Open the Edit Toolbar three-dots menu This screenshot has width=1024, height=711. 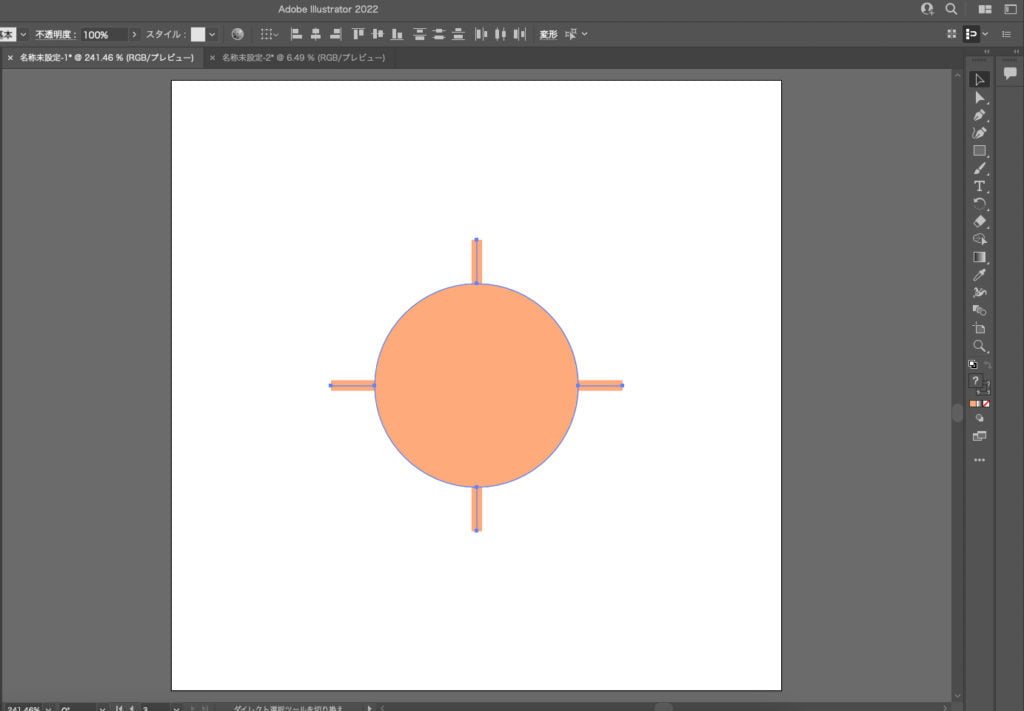[979, 460]
